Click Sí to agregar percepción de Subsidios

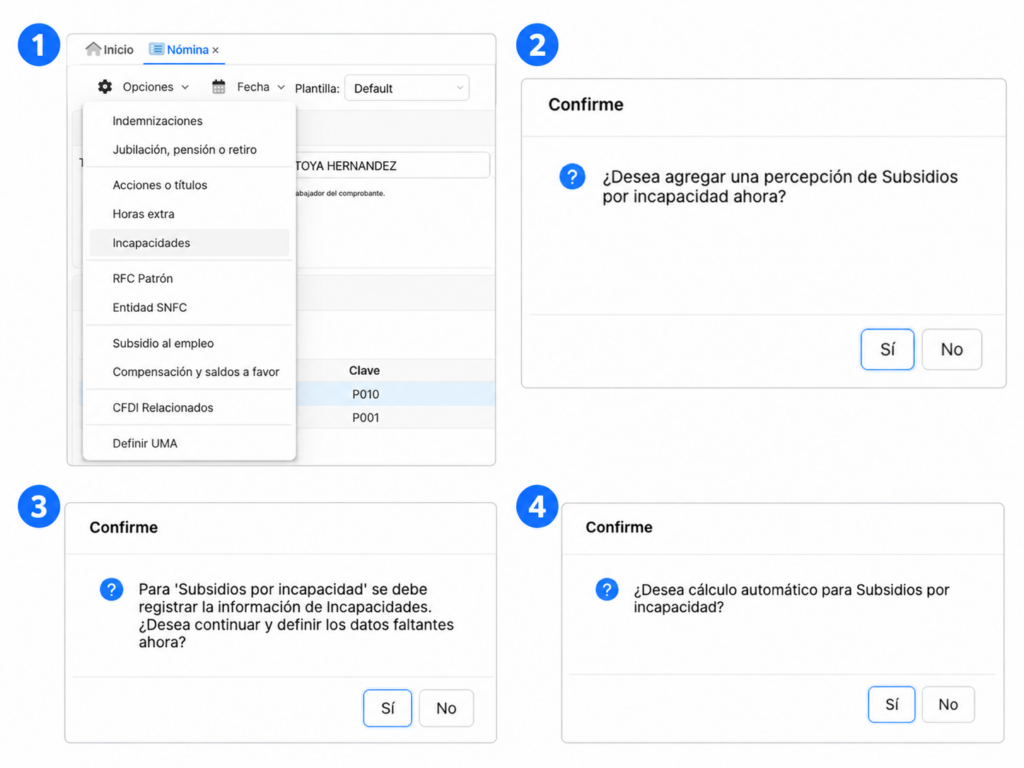point(887,349)
